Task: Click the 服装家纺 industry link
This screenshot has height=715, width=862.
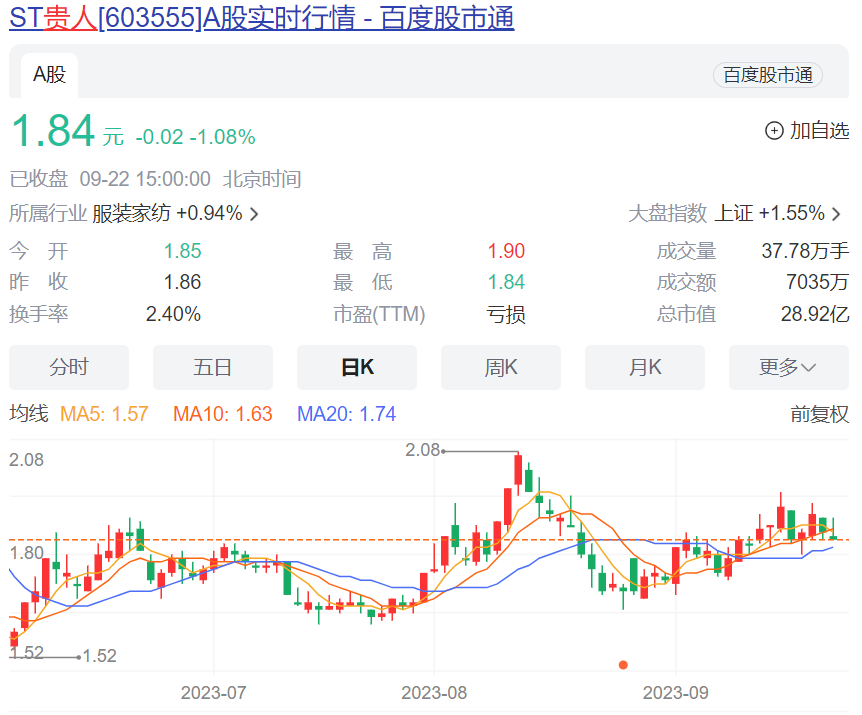Action: [131, 213]
